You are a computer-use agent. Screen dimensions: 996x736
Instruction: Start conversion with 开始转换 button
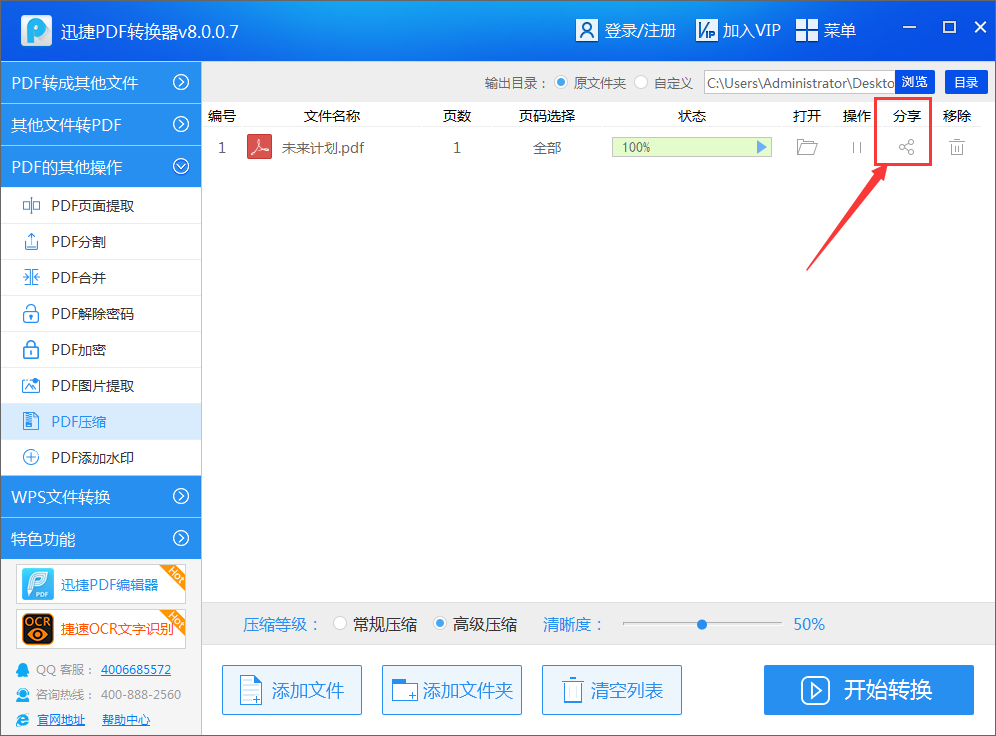tap(868, 690)
